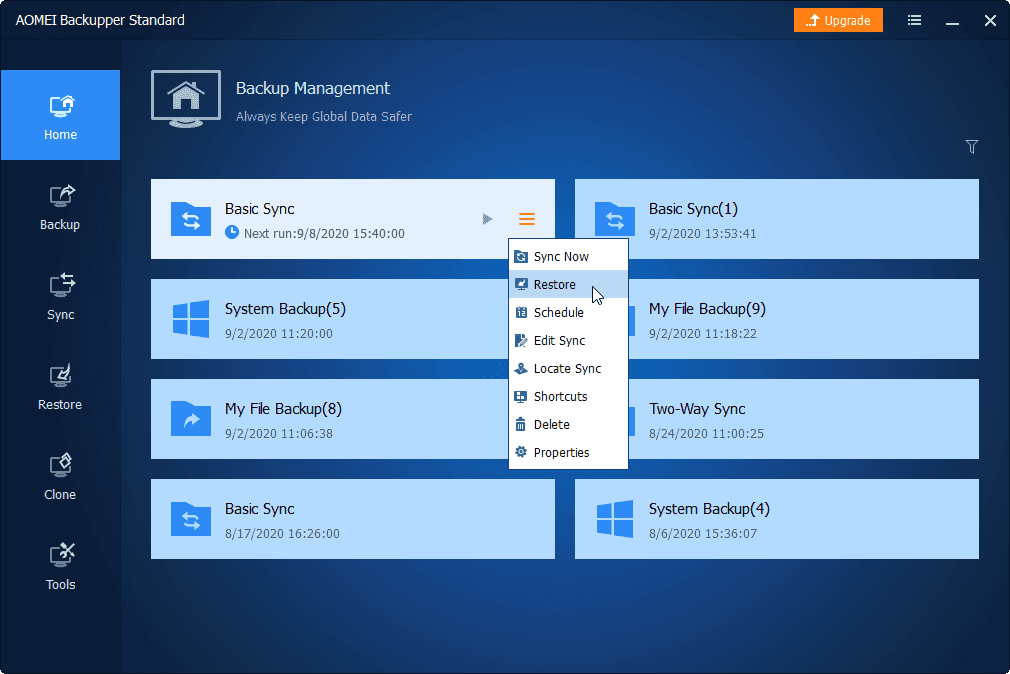Image resolution: width=1010 pixels, height=674 pixels.
Task: Open the Home section in the sidebar
Action: point(61,115)
